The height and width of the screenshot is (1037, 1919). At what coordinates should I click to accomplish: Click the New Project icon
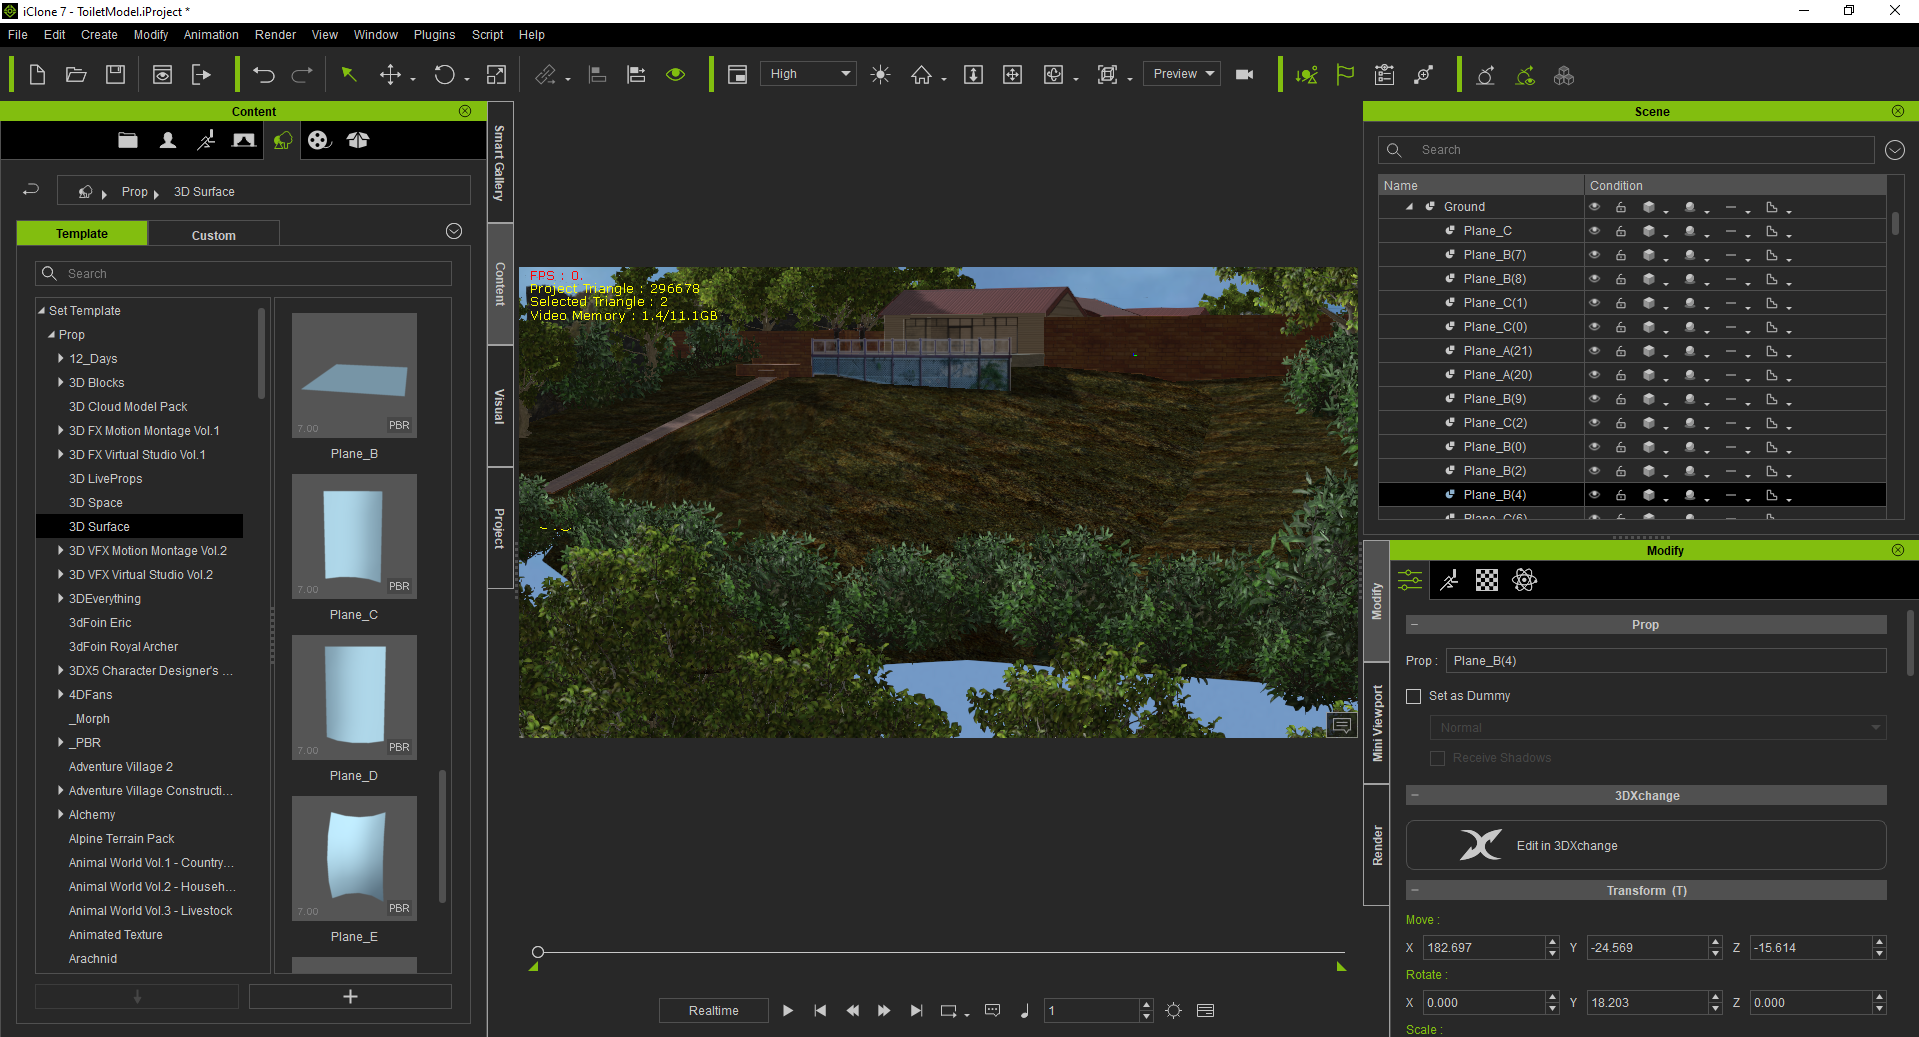point(37,75)
